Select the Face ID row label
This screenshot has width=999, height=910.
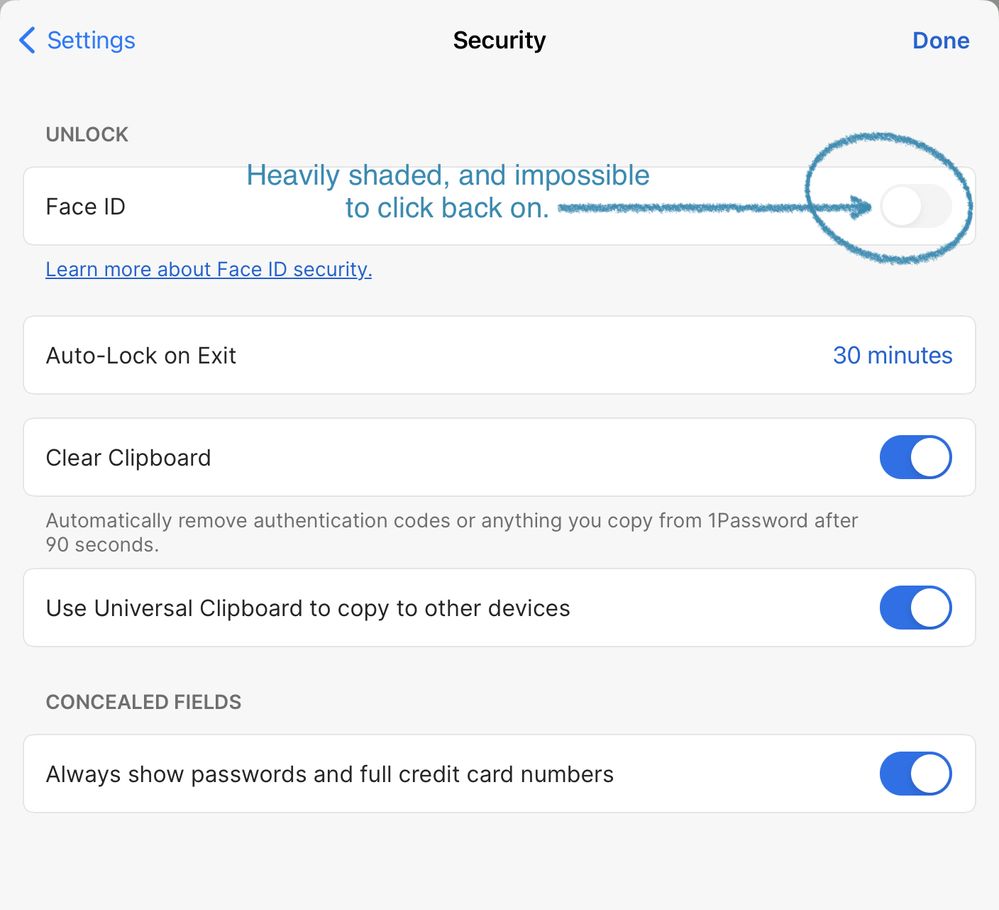pyautogui.click(x=86, y=207)
